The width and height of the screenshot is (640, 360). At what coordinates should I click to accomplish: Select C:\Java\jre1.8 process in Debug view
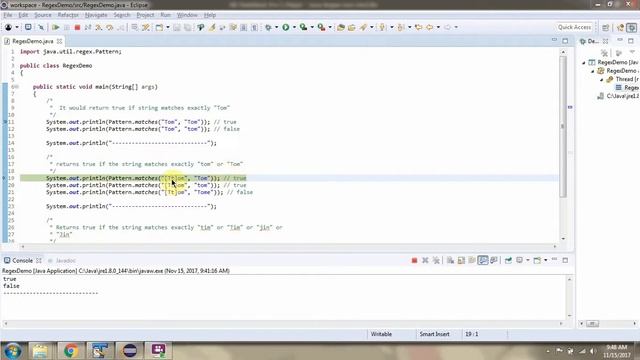pyautogui.click(x=618, y=96)
